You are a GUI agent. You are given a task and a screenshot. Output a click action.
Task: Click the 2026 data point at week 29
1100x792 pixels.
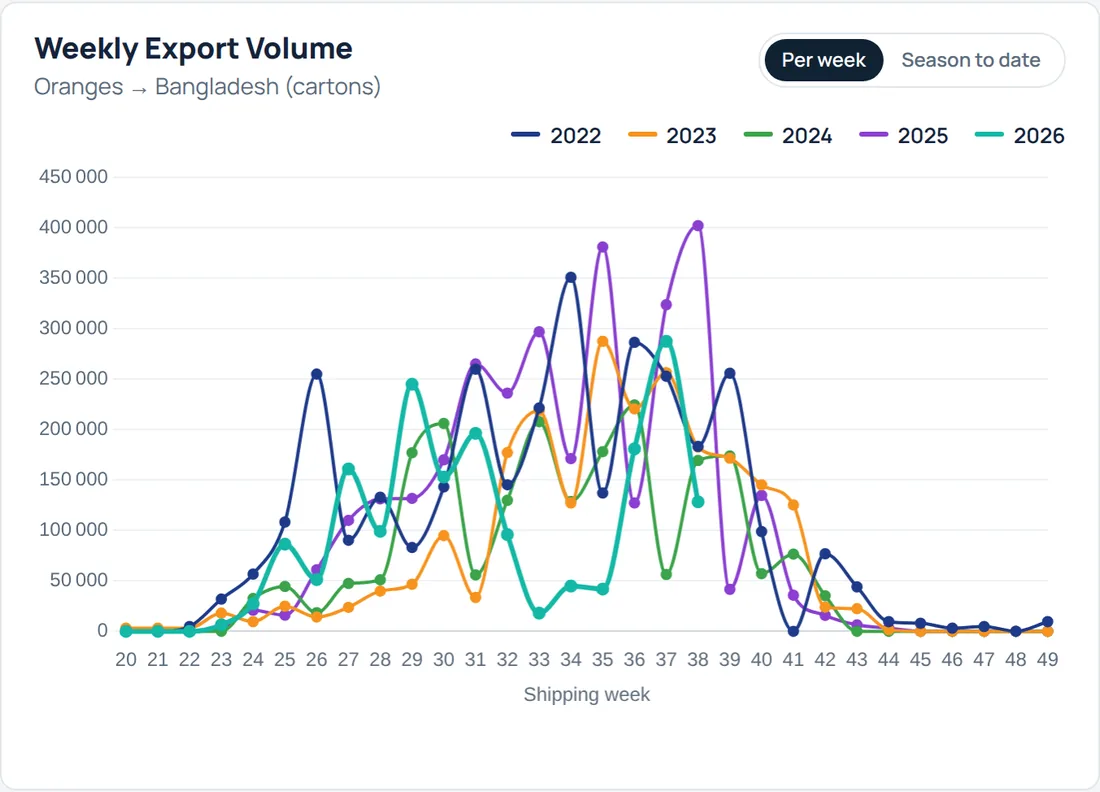tap(412, 384)
